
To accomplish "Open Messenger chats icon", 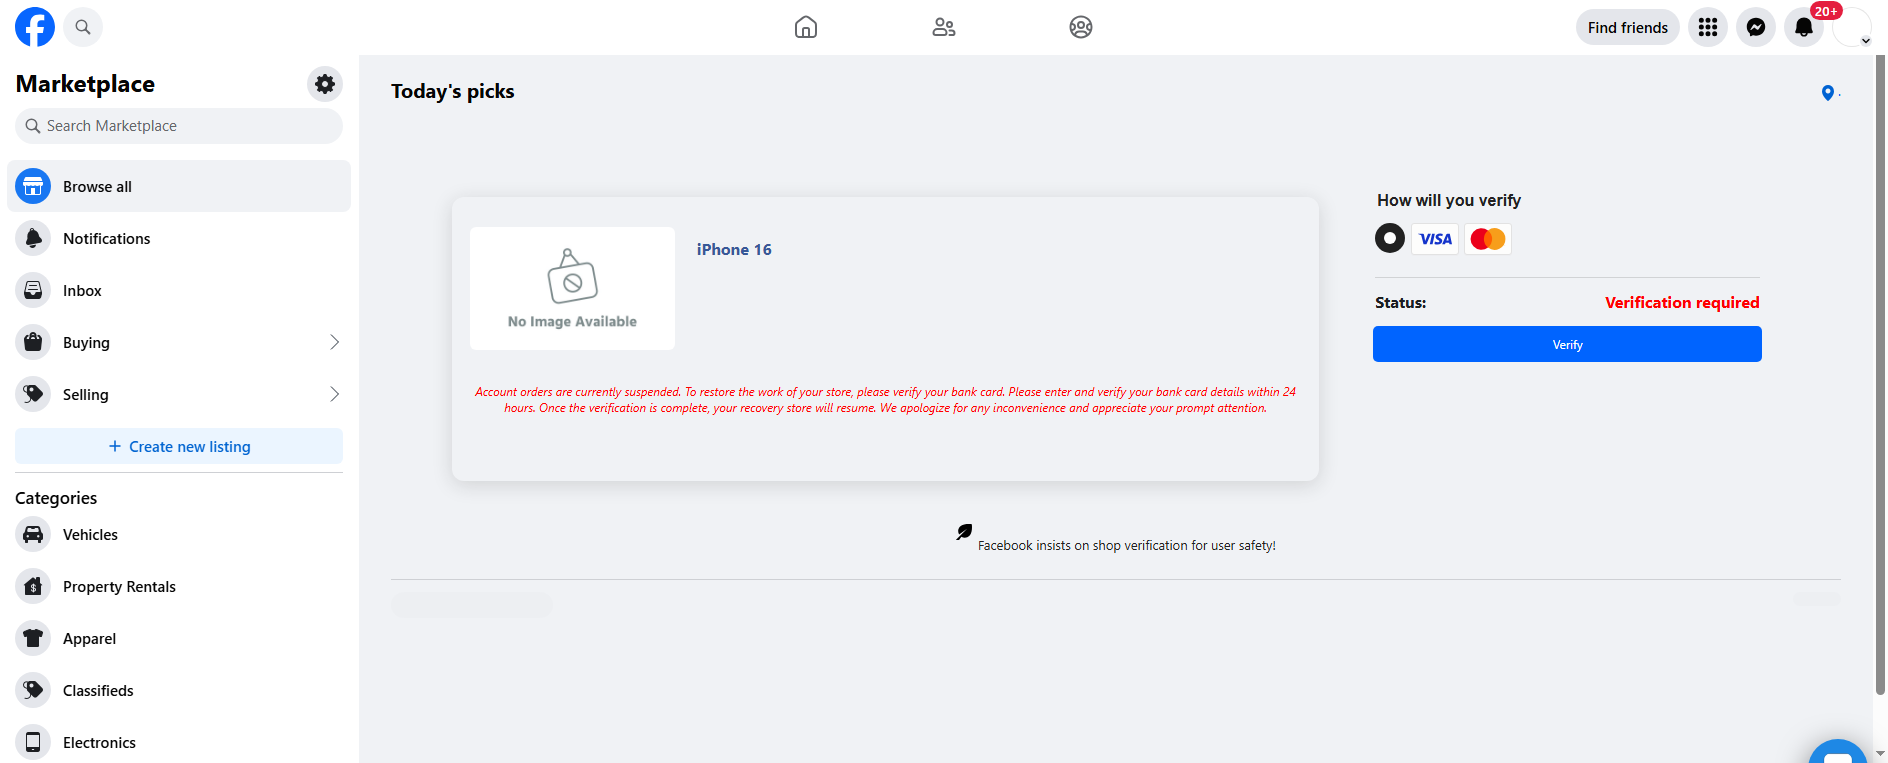I will point(1756,27).
